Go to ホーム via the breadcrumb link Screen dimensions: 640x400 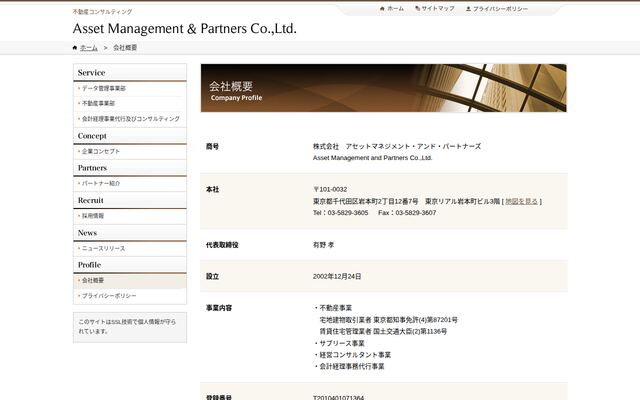pos(89,48)
